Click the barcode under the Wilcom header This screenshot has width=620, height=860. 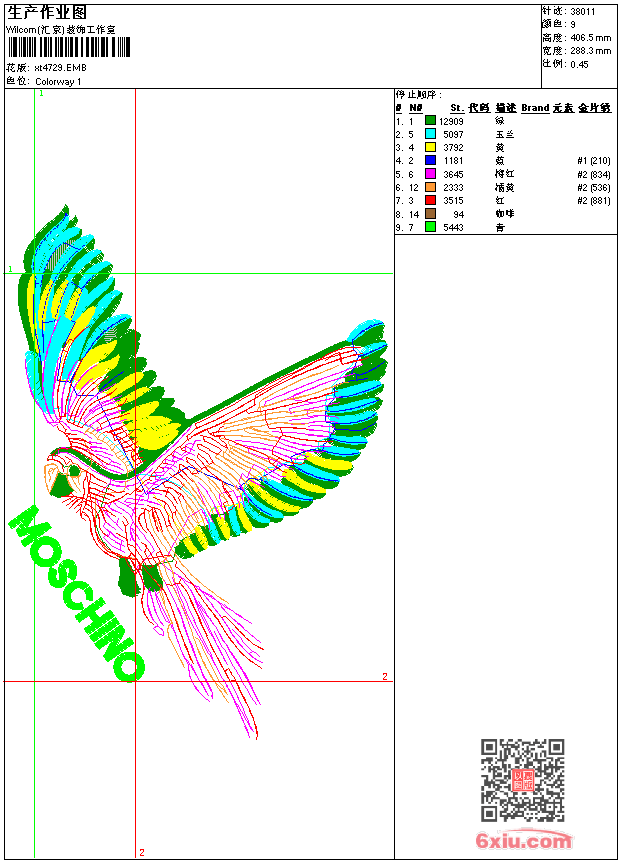coord(69,47)
